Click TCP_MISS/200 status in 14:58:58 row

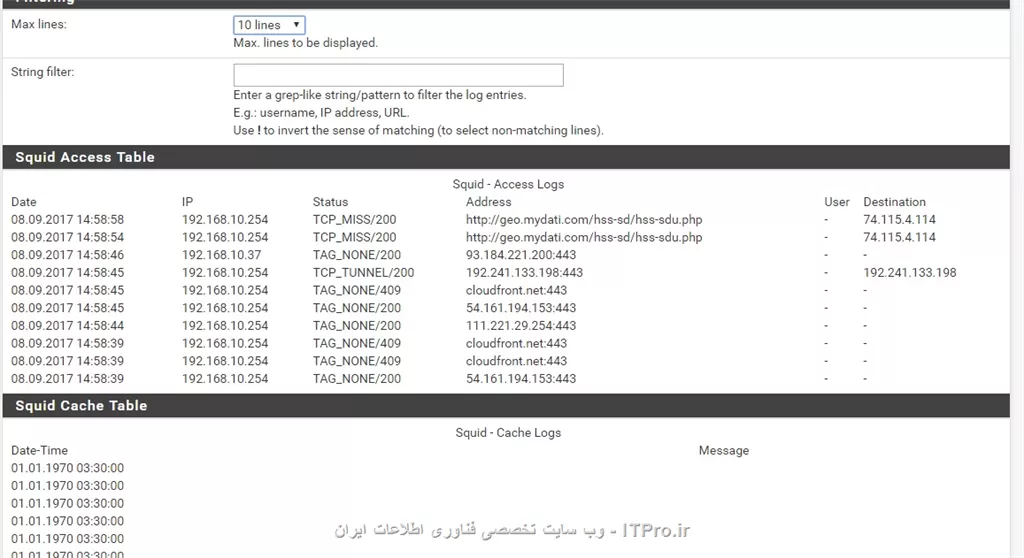coord(354,220)
